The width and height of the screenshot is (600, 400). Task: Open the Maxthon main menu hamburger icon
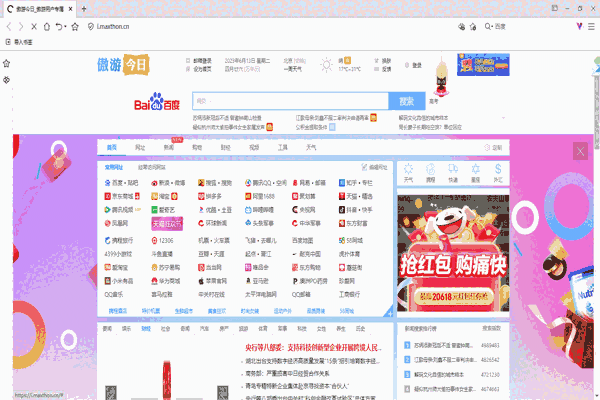(591, 26)
